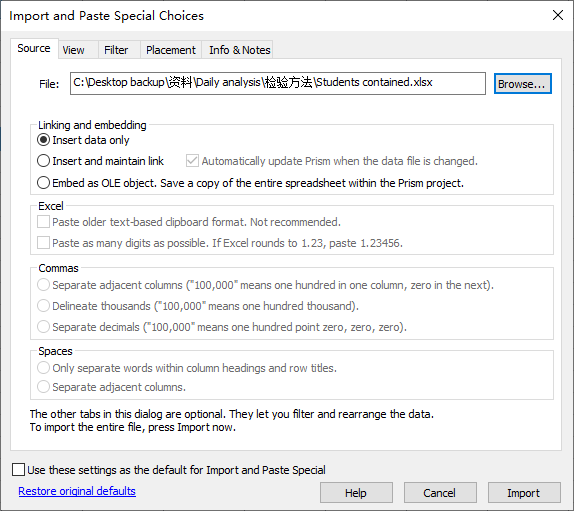Click the File path input field
The height and width of the screenshot is (511, 574).
[277, 83]
